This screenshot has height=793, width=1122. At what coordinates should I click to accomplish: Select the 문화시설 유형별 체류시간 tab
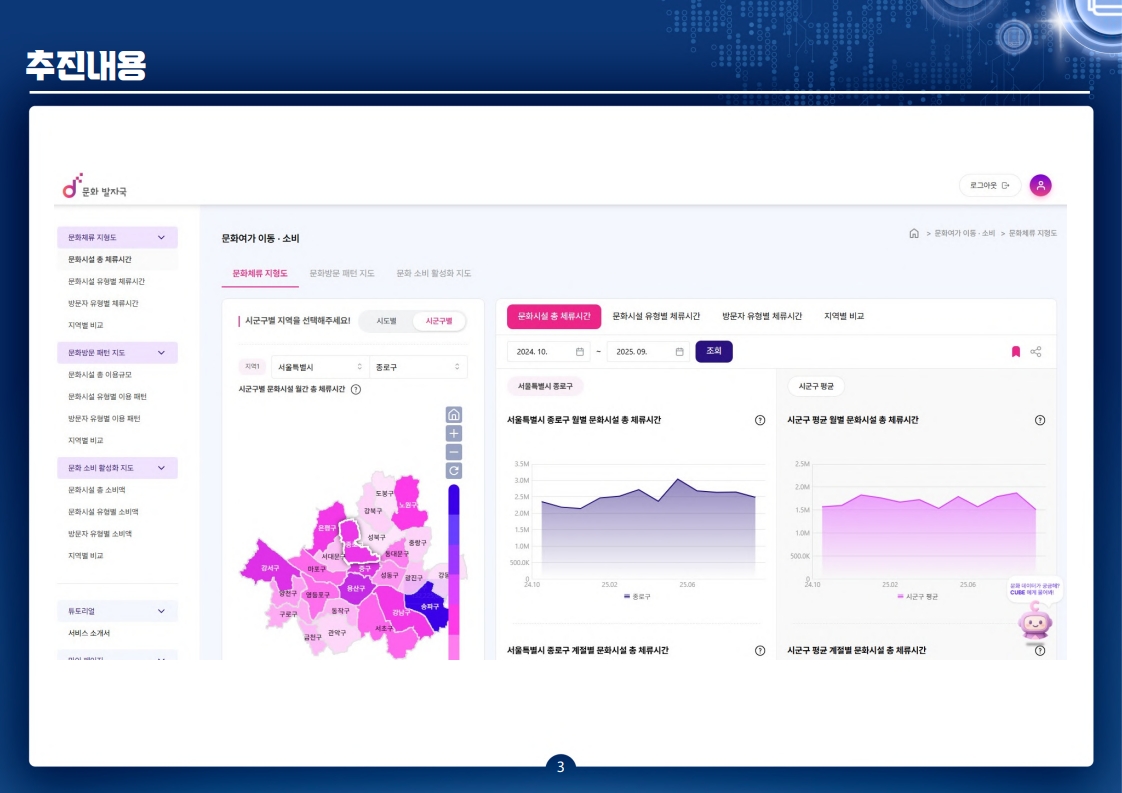coord(656,316)
